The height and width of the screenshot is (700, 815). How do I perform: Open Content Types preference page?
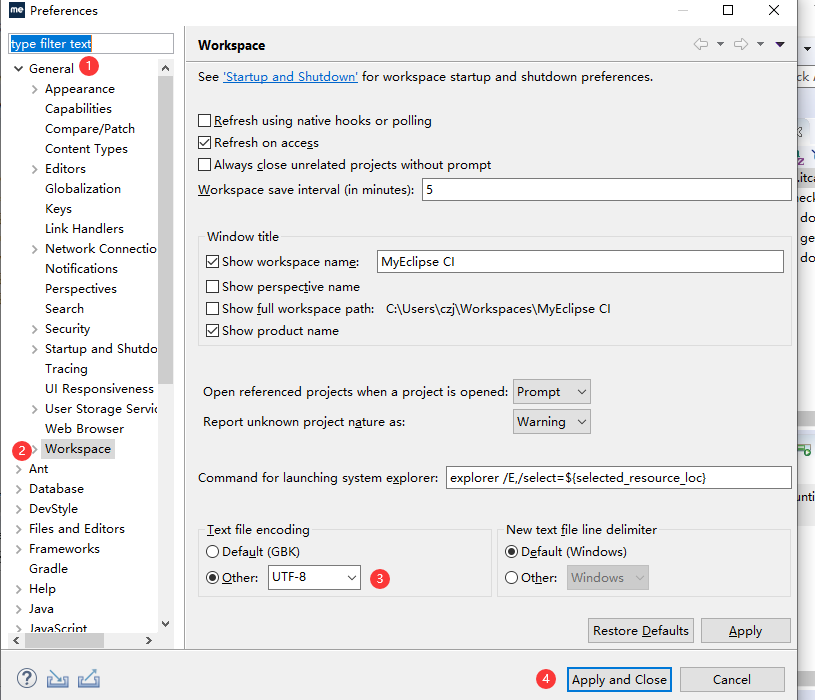(x=86, y=149)
